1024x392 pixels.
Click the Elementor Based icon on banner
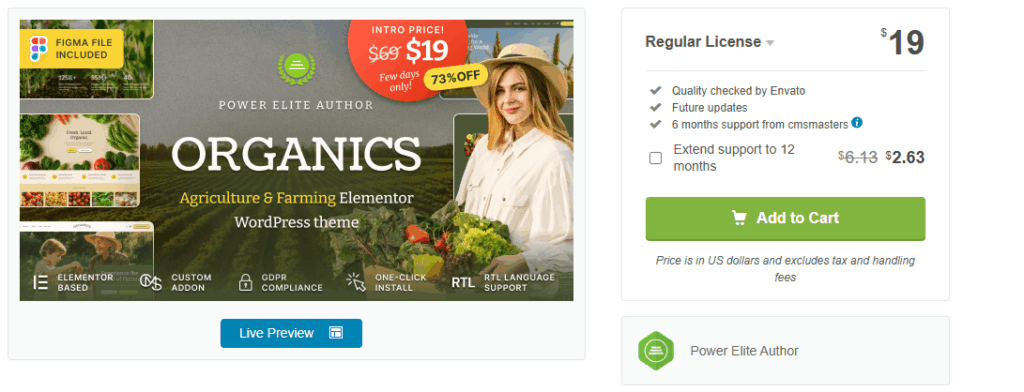click(x=40, y=282)
